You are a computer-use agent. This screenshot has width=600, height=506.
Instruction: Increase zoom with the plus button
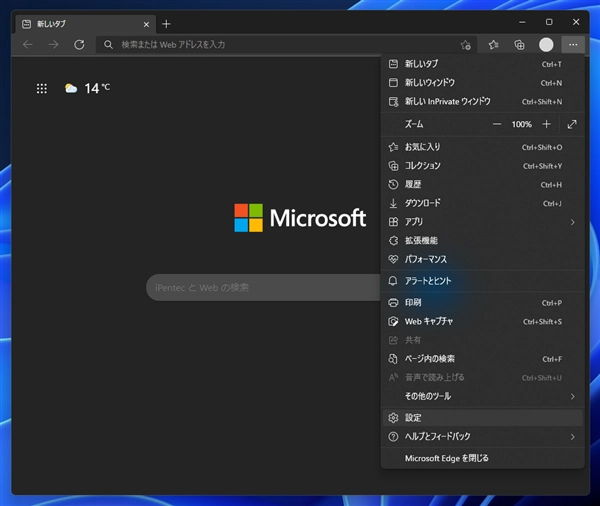tap(546, 124)
